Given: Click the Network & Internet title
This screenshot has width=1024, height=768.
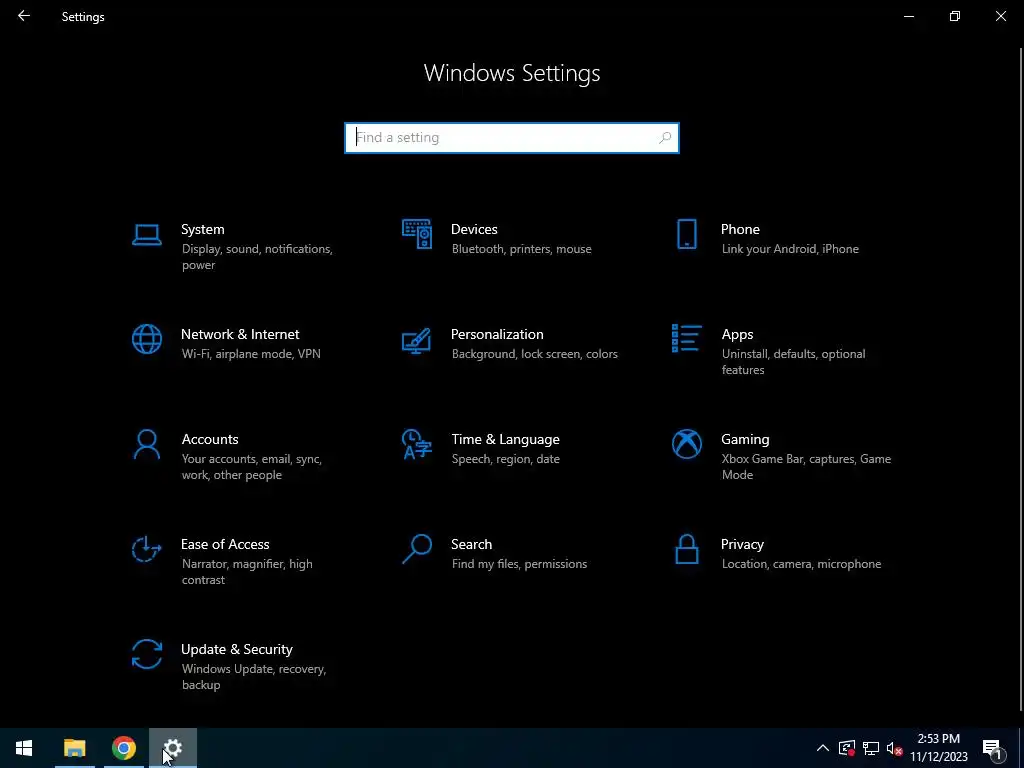Looking at the screenshot, I should pos(240,334).
